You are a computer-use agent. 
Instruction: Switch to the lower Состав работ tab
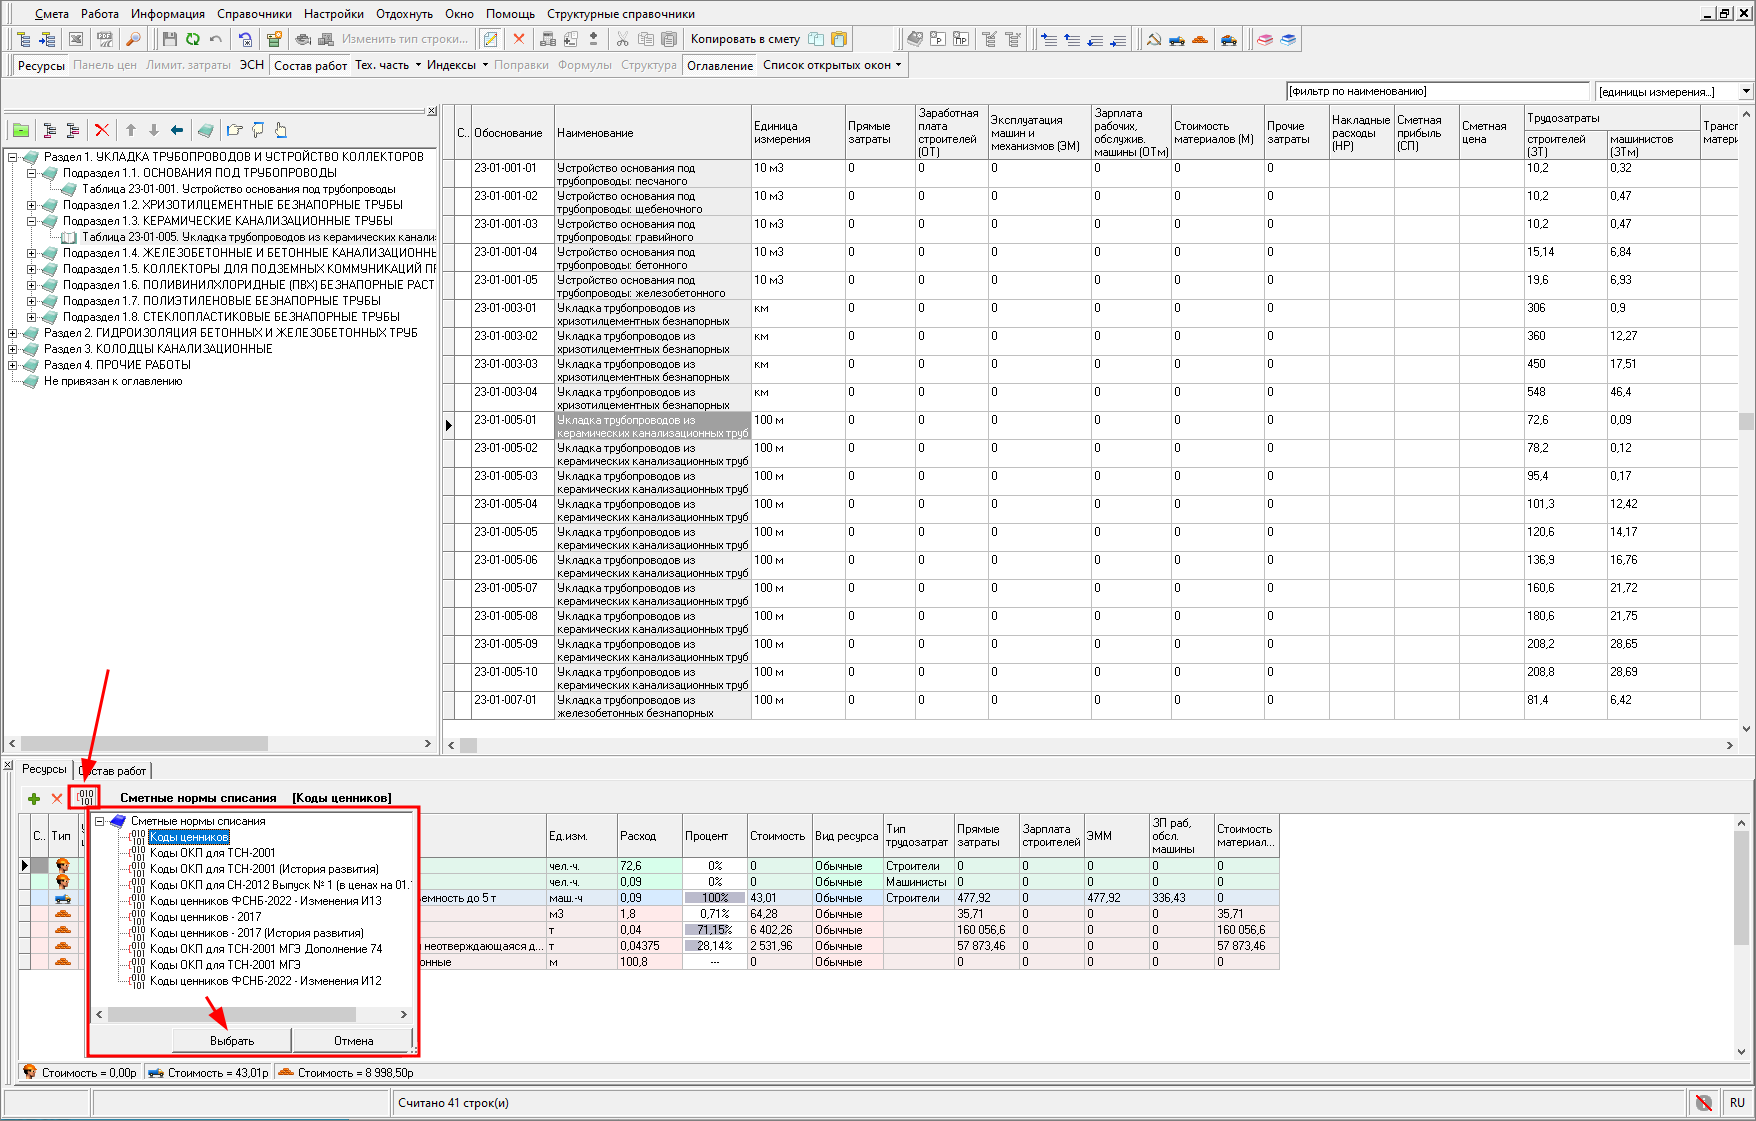113,771
